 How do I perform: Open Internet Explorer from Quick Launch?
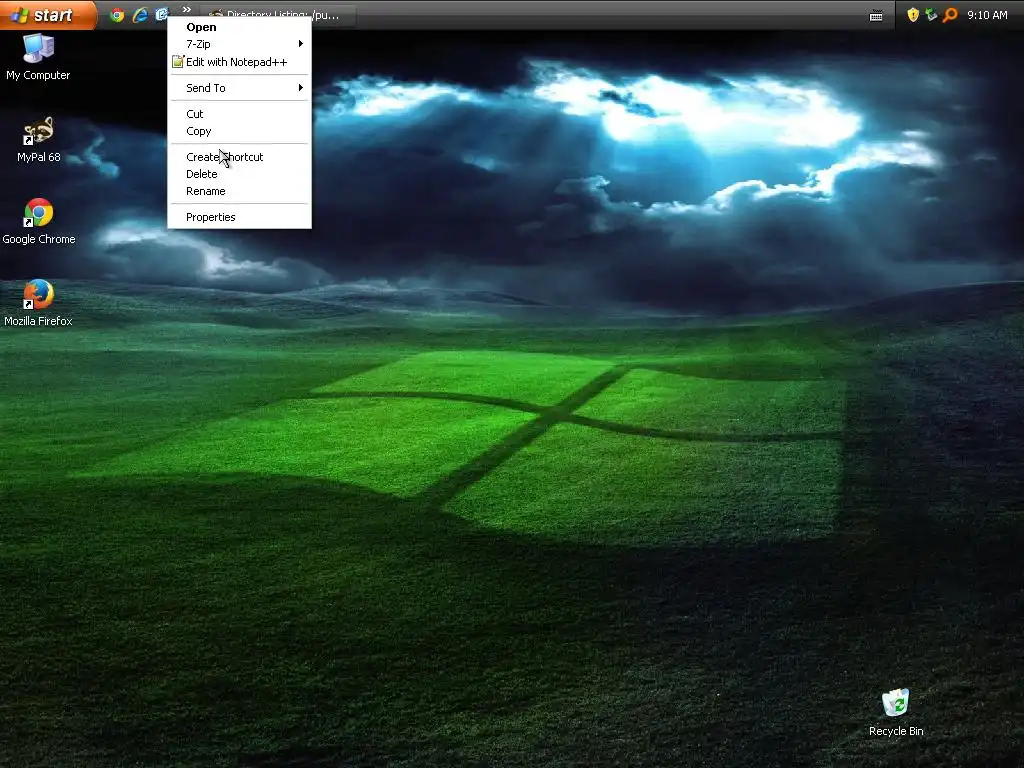(140, 15)
